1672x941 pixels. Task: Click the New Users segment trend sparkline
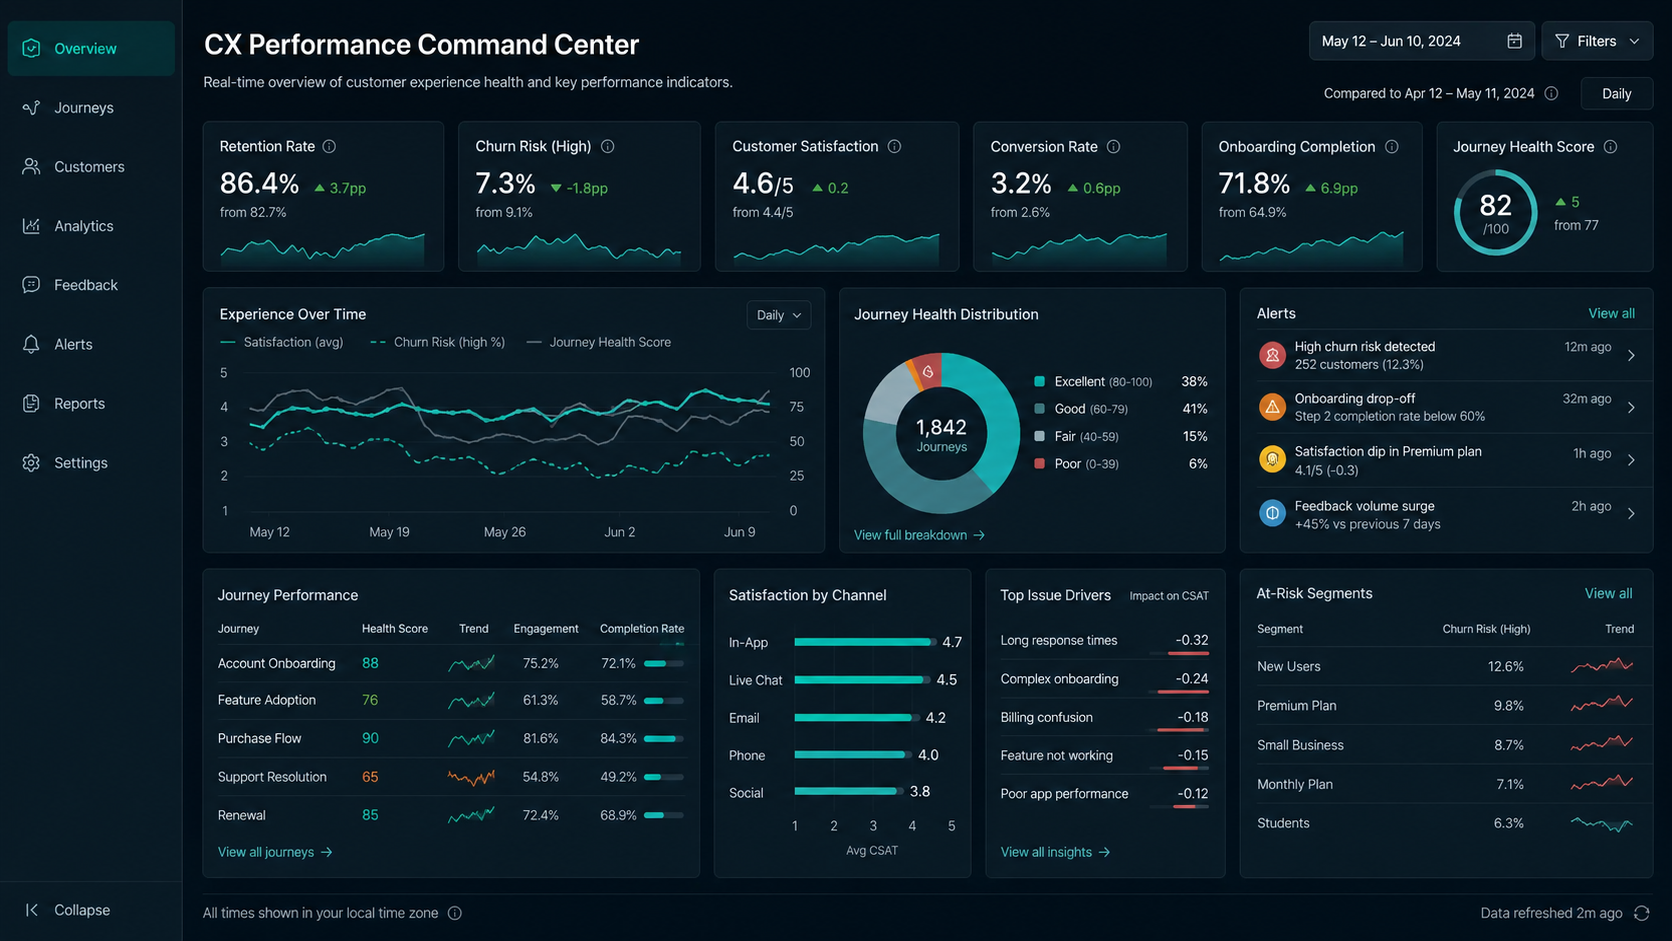pos(1602,666)
